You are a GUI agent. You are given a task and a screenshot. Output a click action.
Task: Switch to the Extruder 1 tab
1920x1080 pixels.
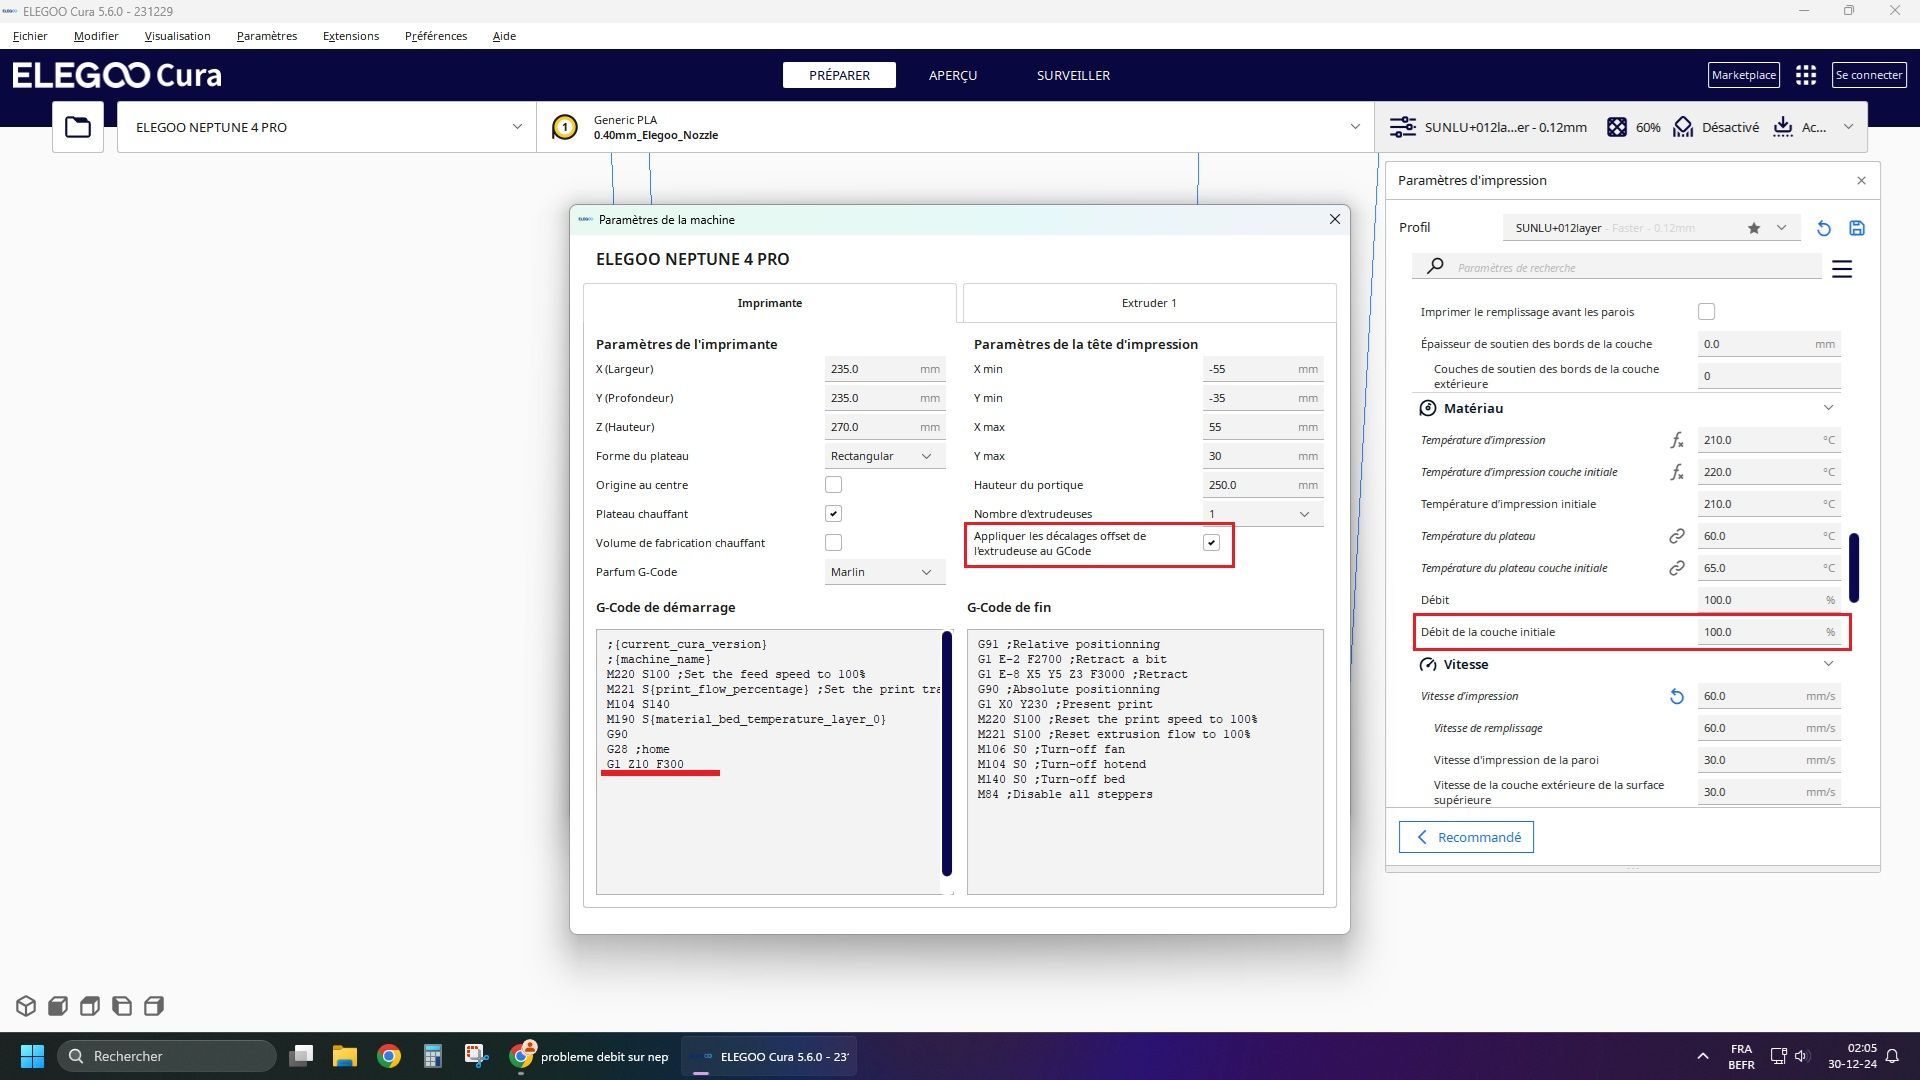[x=1148, y=303]
